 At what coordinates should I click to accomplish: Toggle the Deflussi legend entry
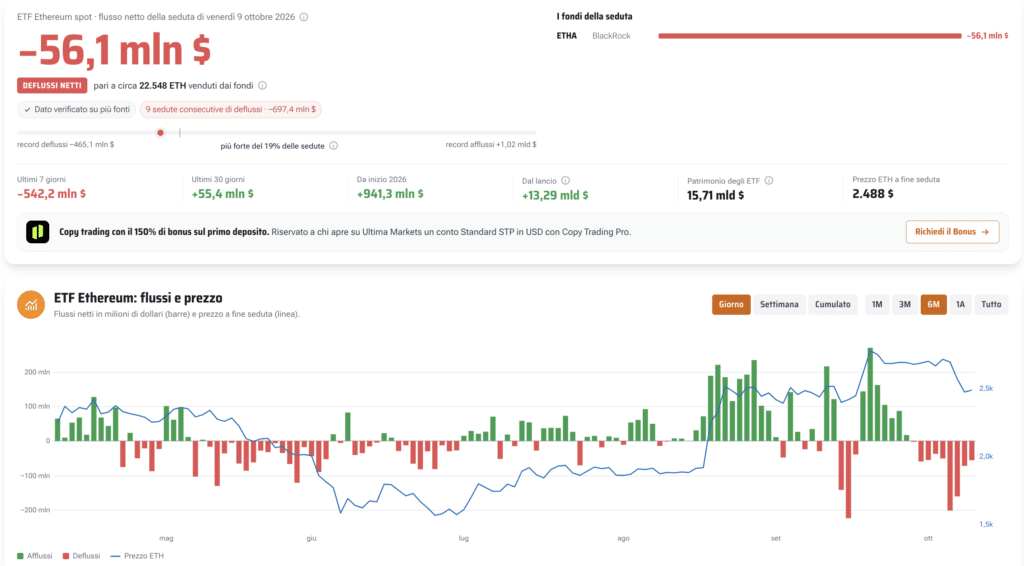[82, 556]
